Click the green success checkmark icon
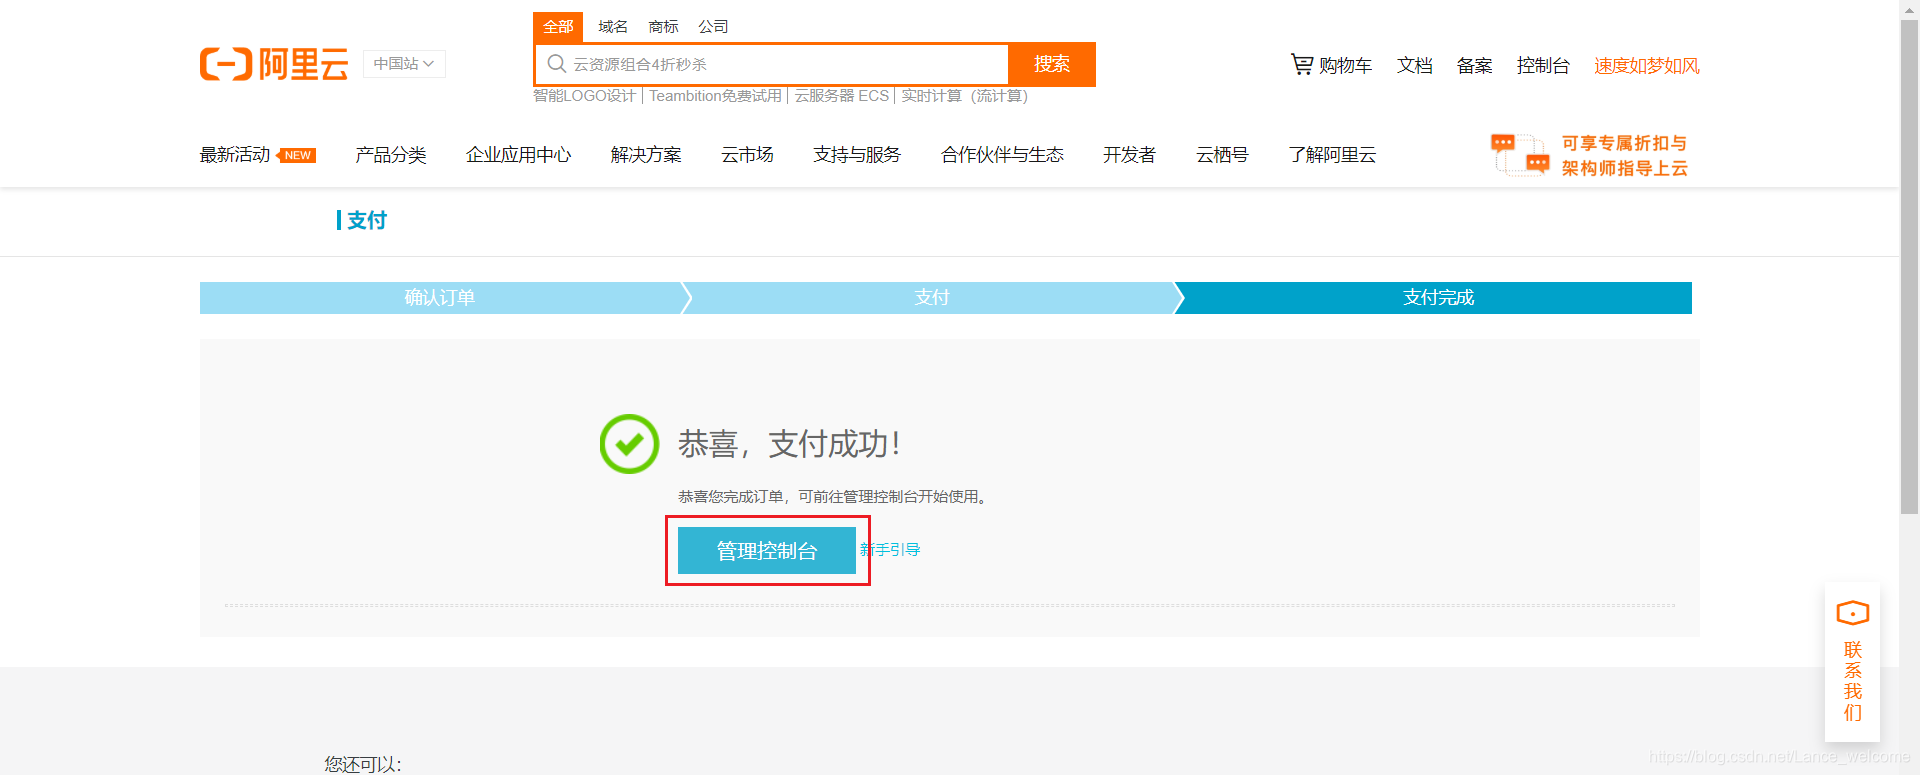Image resolution: width=1920 pixels, height=775 pixels. click(629, 444)
